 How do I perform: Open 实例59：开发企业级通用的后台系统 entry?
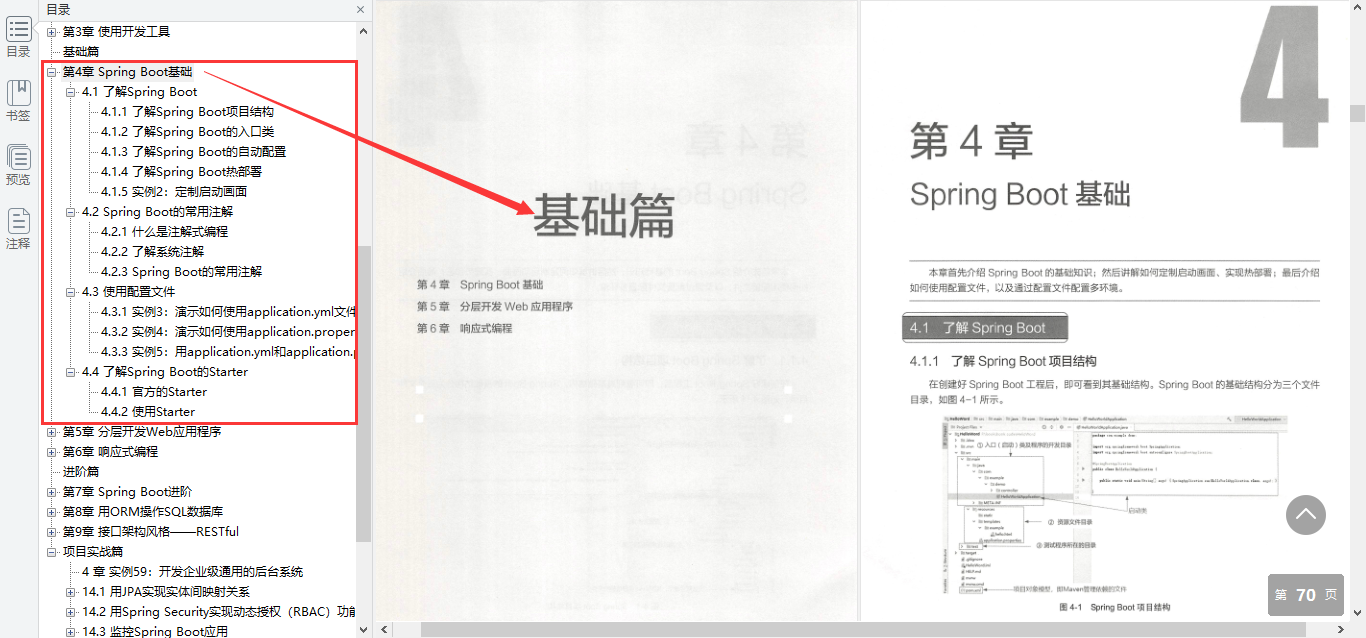coord(192,572)
